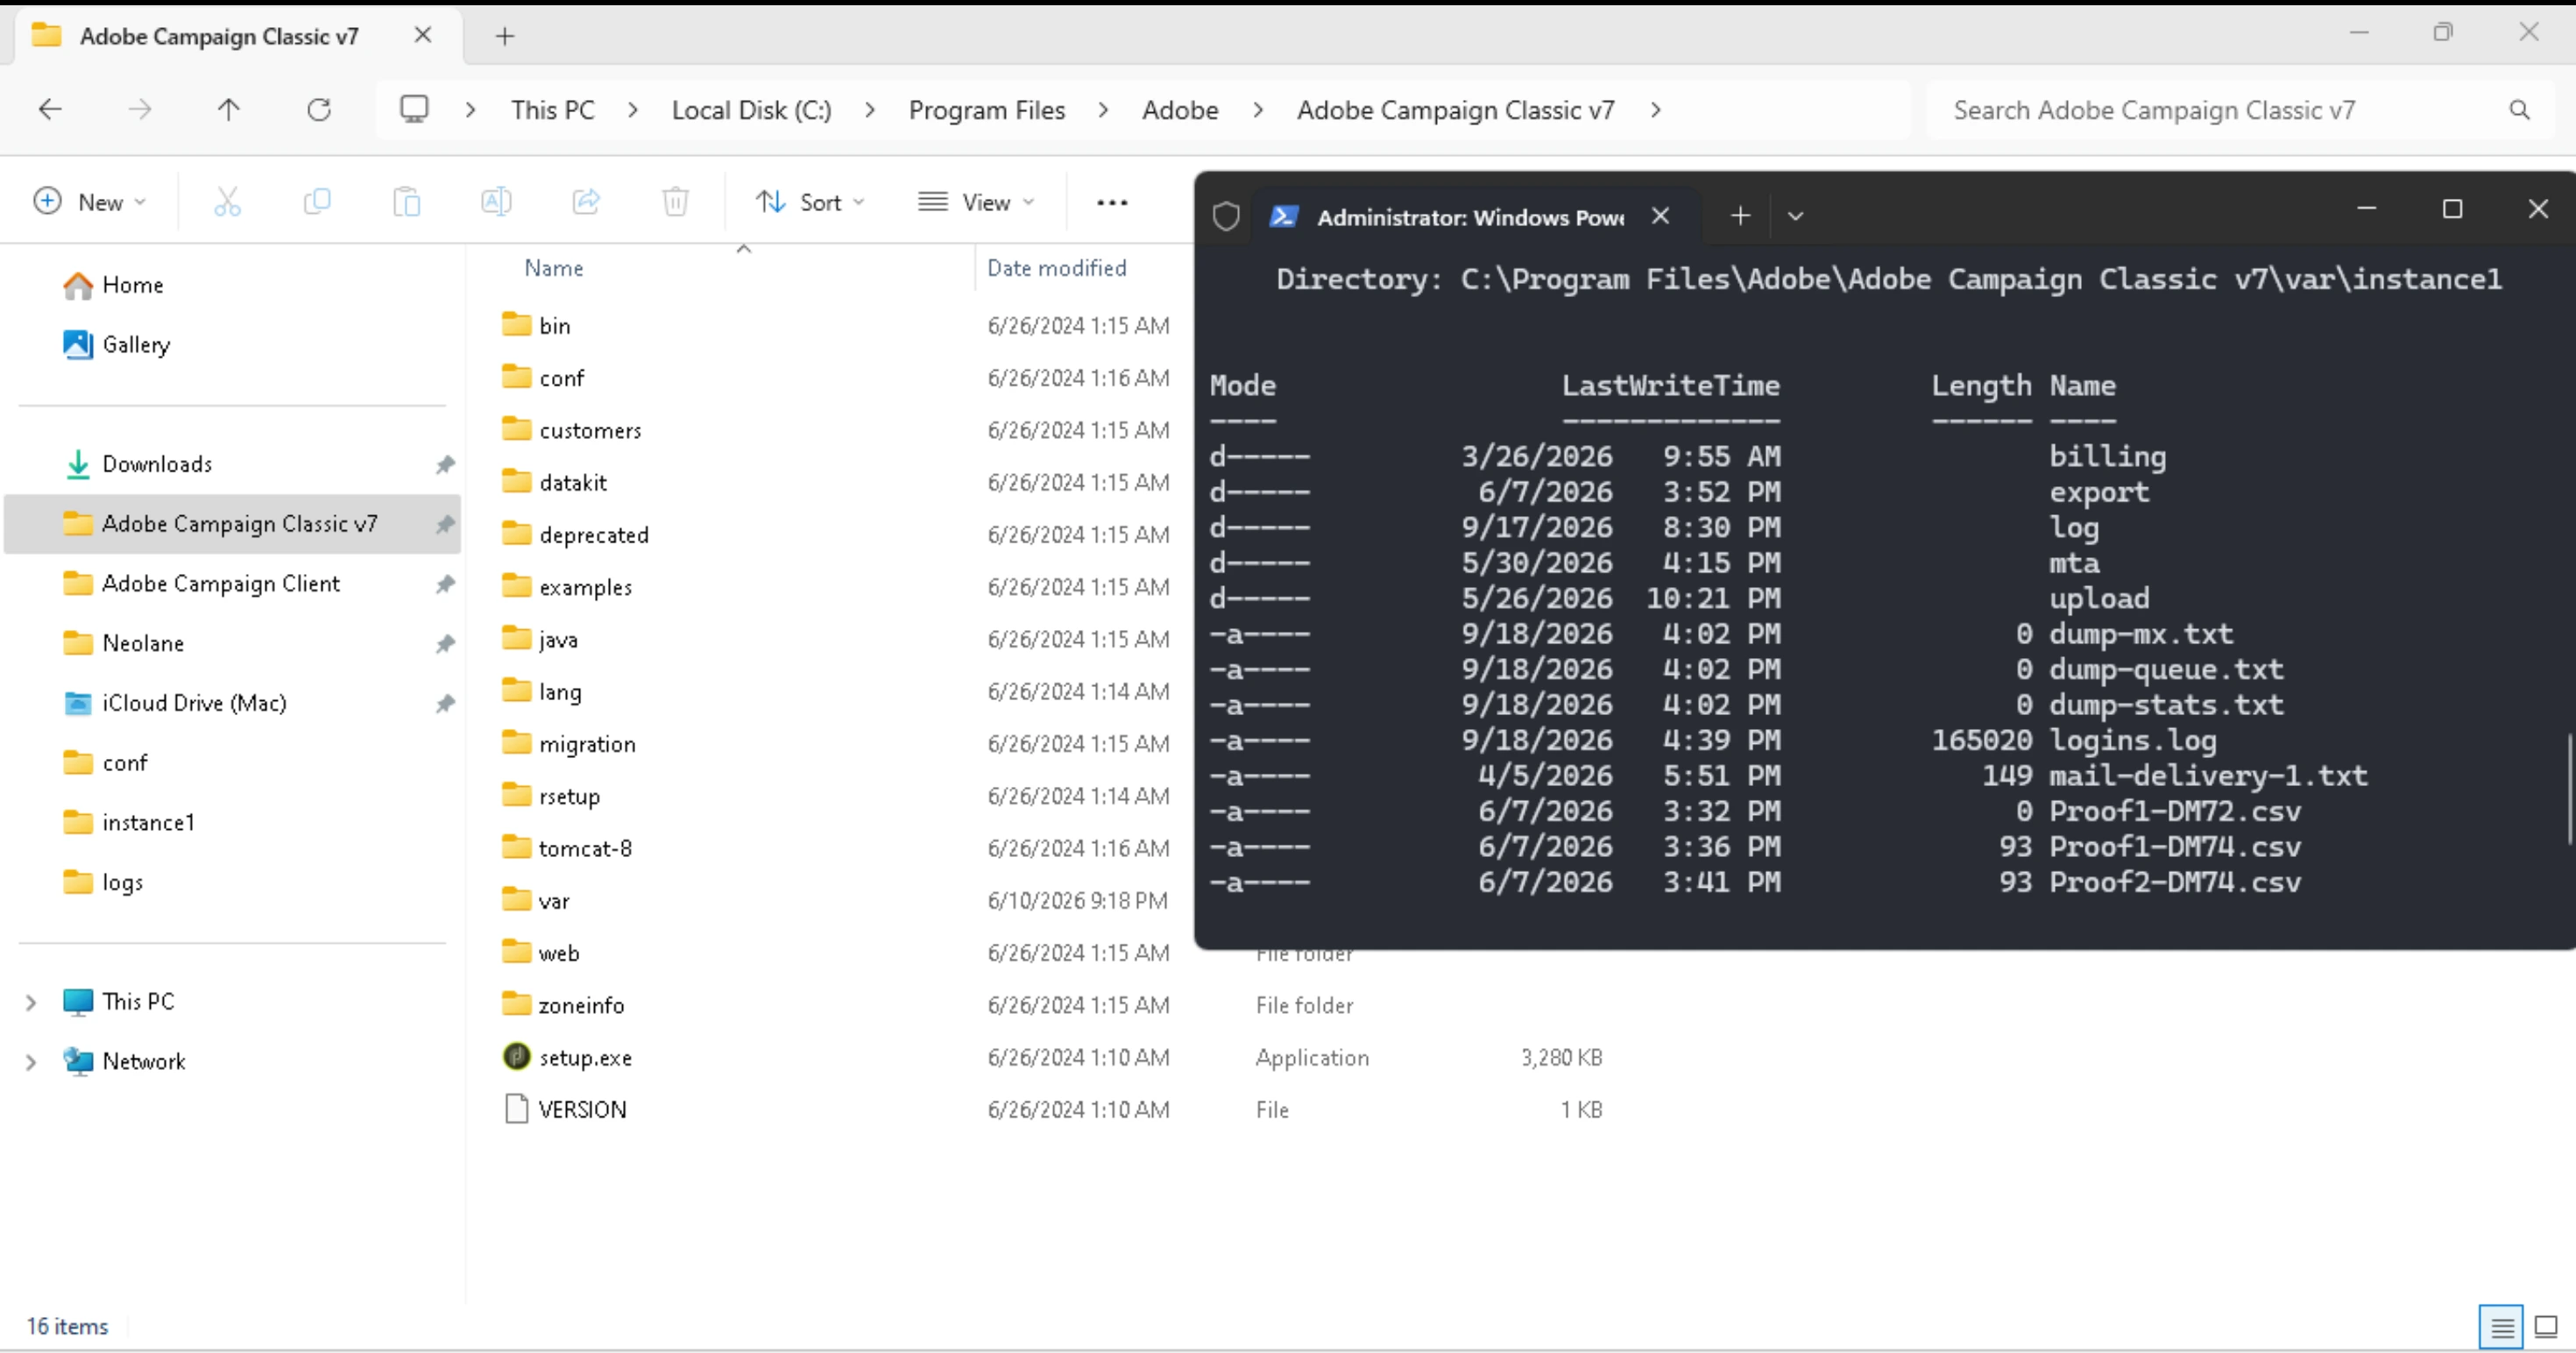Select setup.exe application file
The height and width of the screenshot is (1353, 2576).
[585, 1058]
